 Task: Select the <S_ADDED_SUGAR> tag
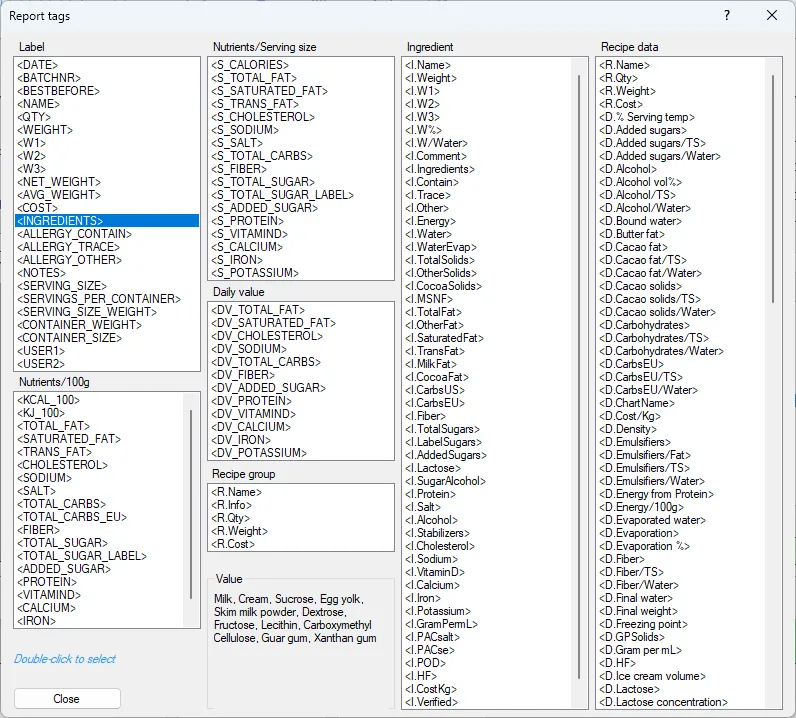[x=264, y=208]
